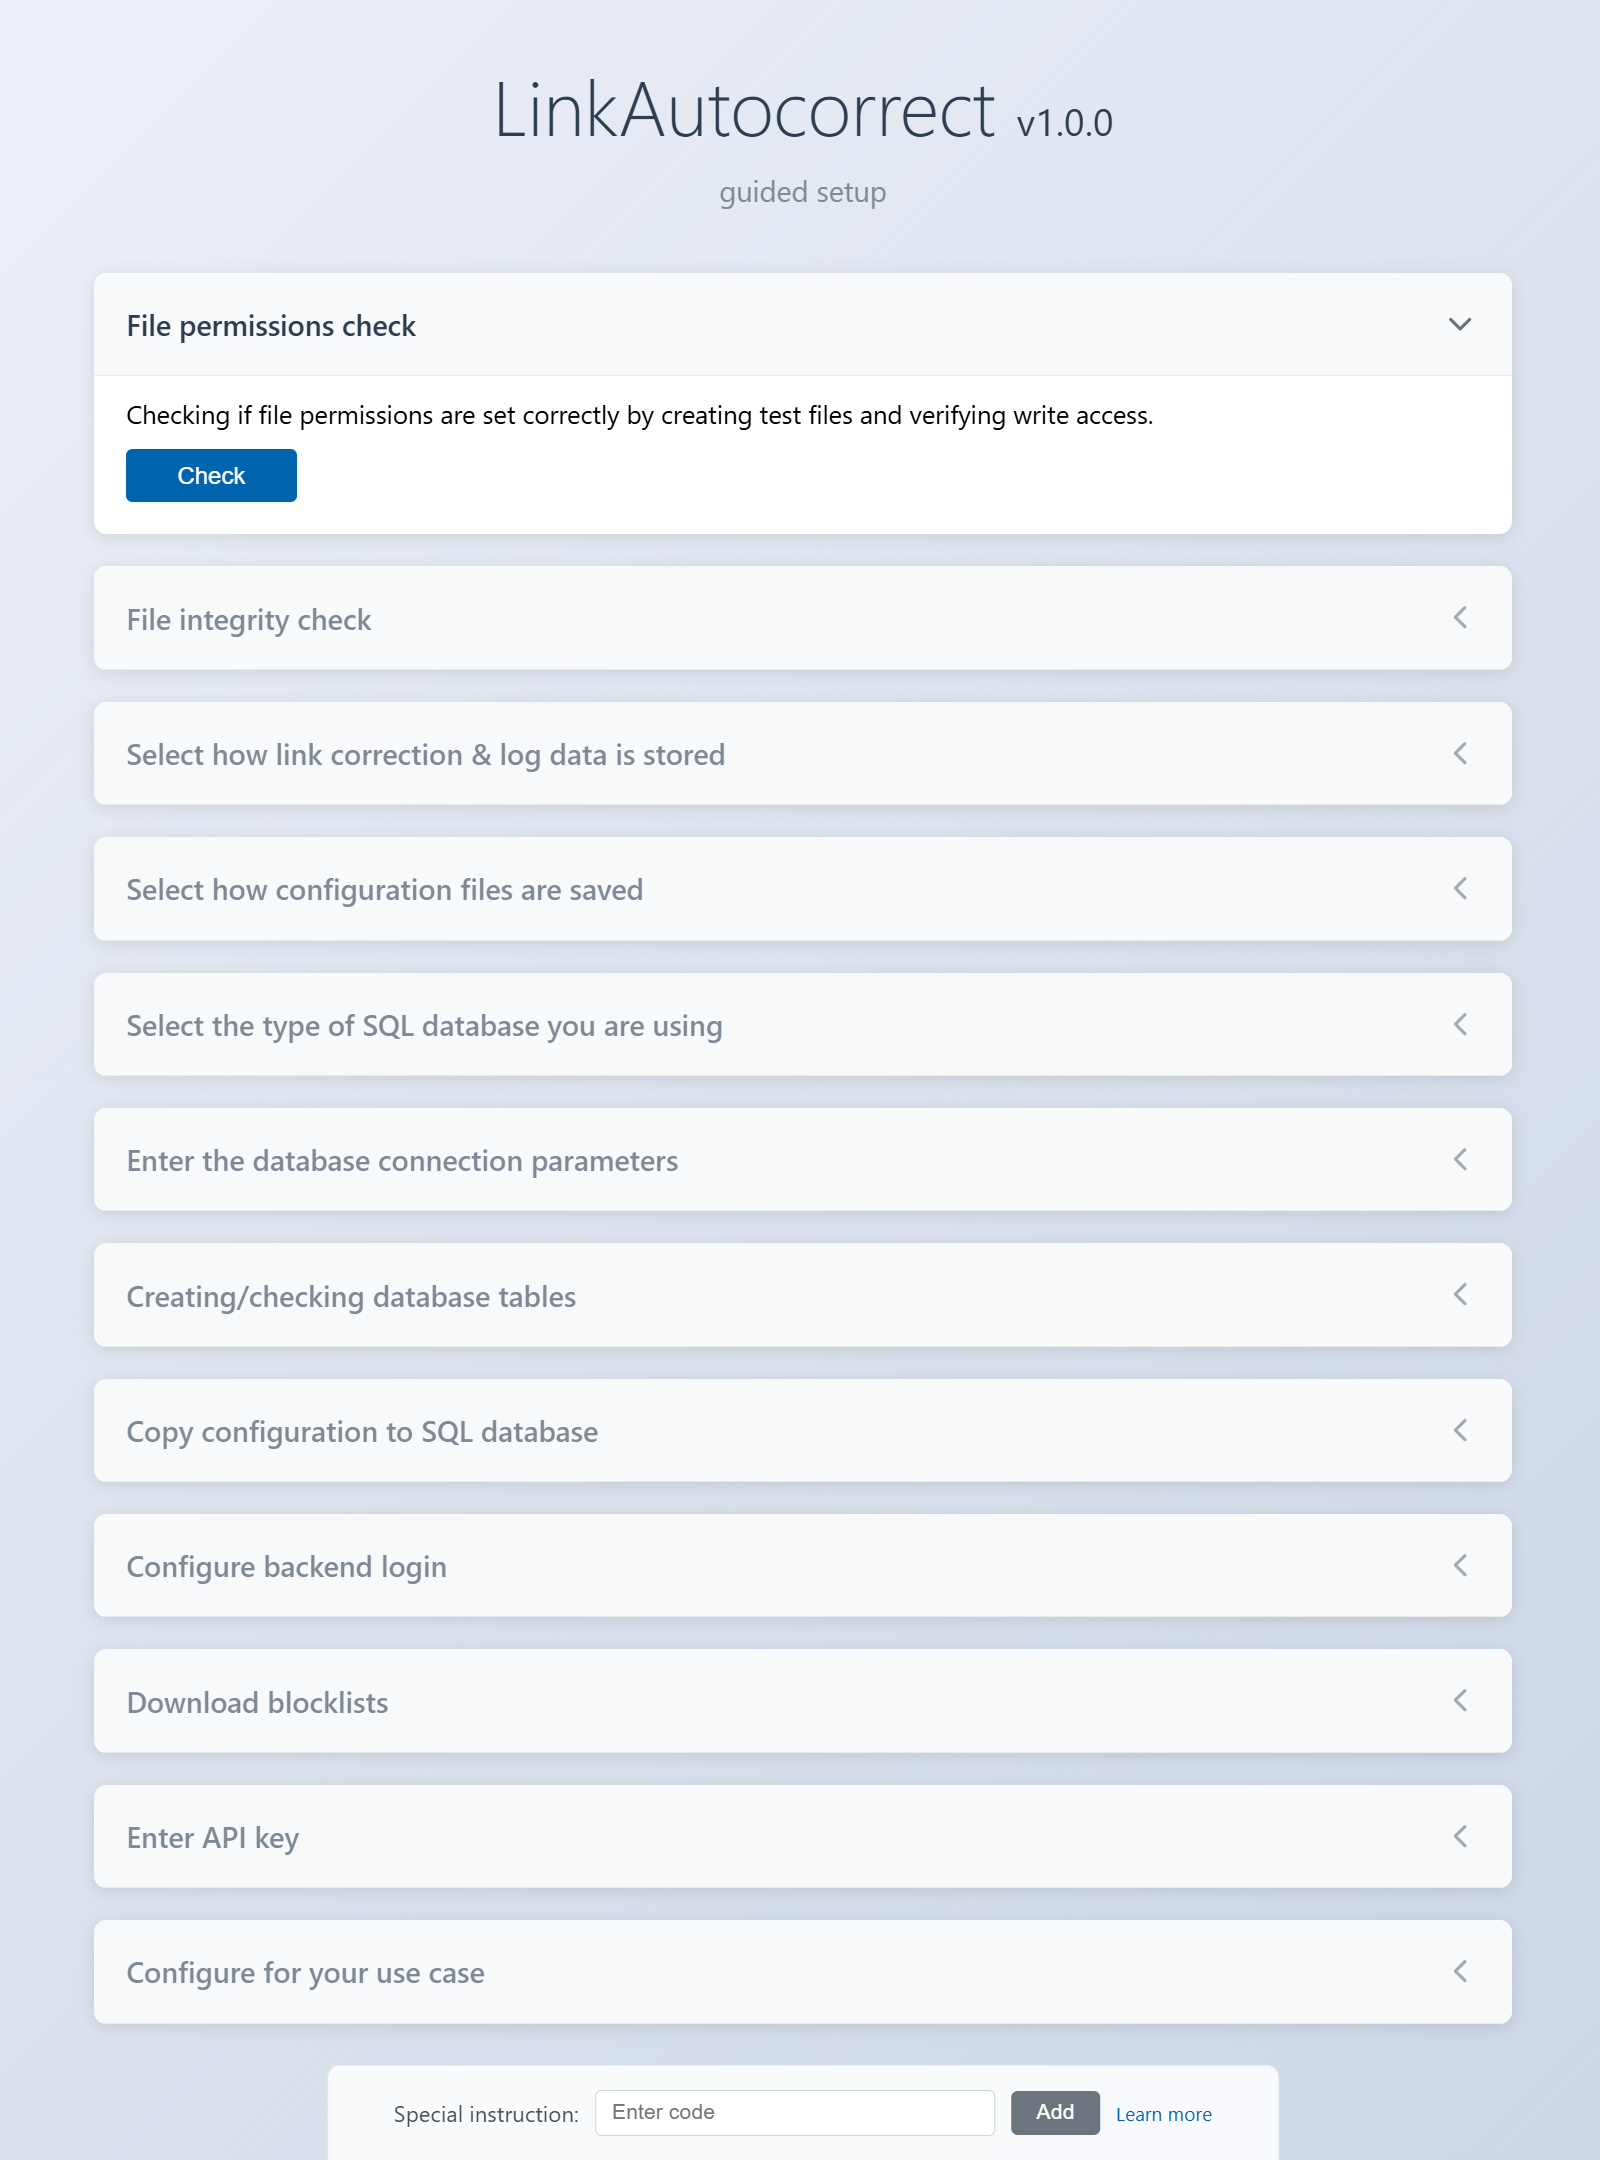This screenshot has width=1600, height=2160.
Task: Click the Enter code input field
Action: pos(795,2111)
